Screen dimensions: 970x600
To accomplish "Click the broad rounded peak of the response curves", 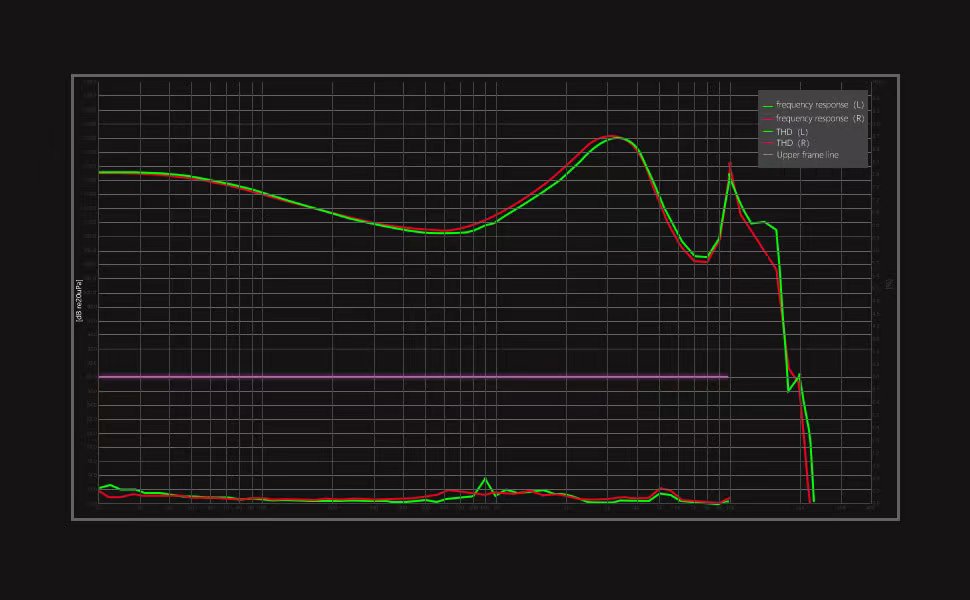I will pyautogui.click(x=614, y=137).
